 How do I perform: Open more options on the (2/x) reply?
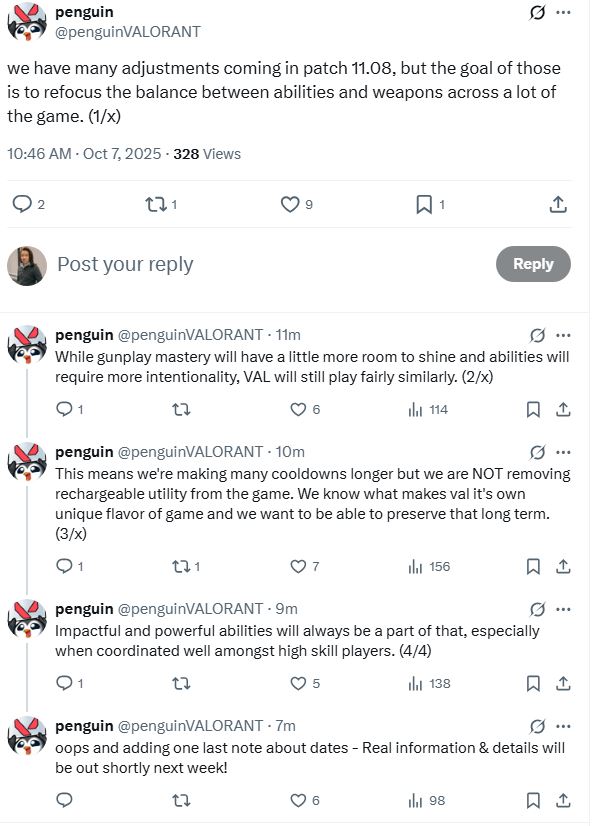[x=563, y=335]
